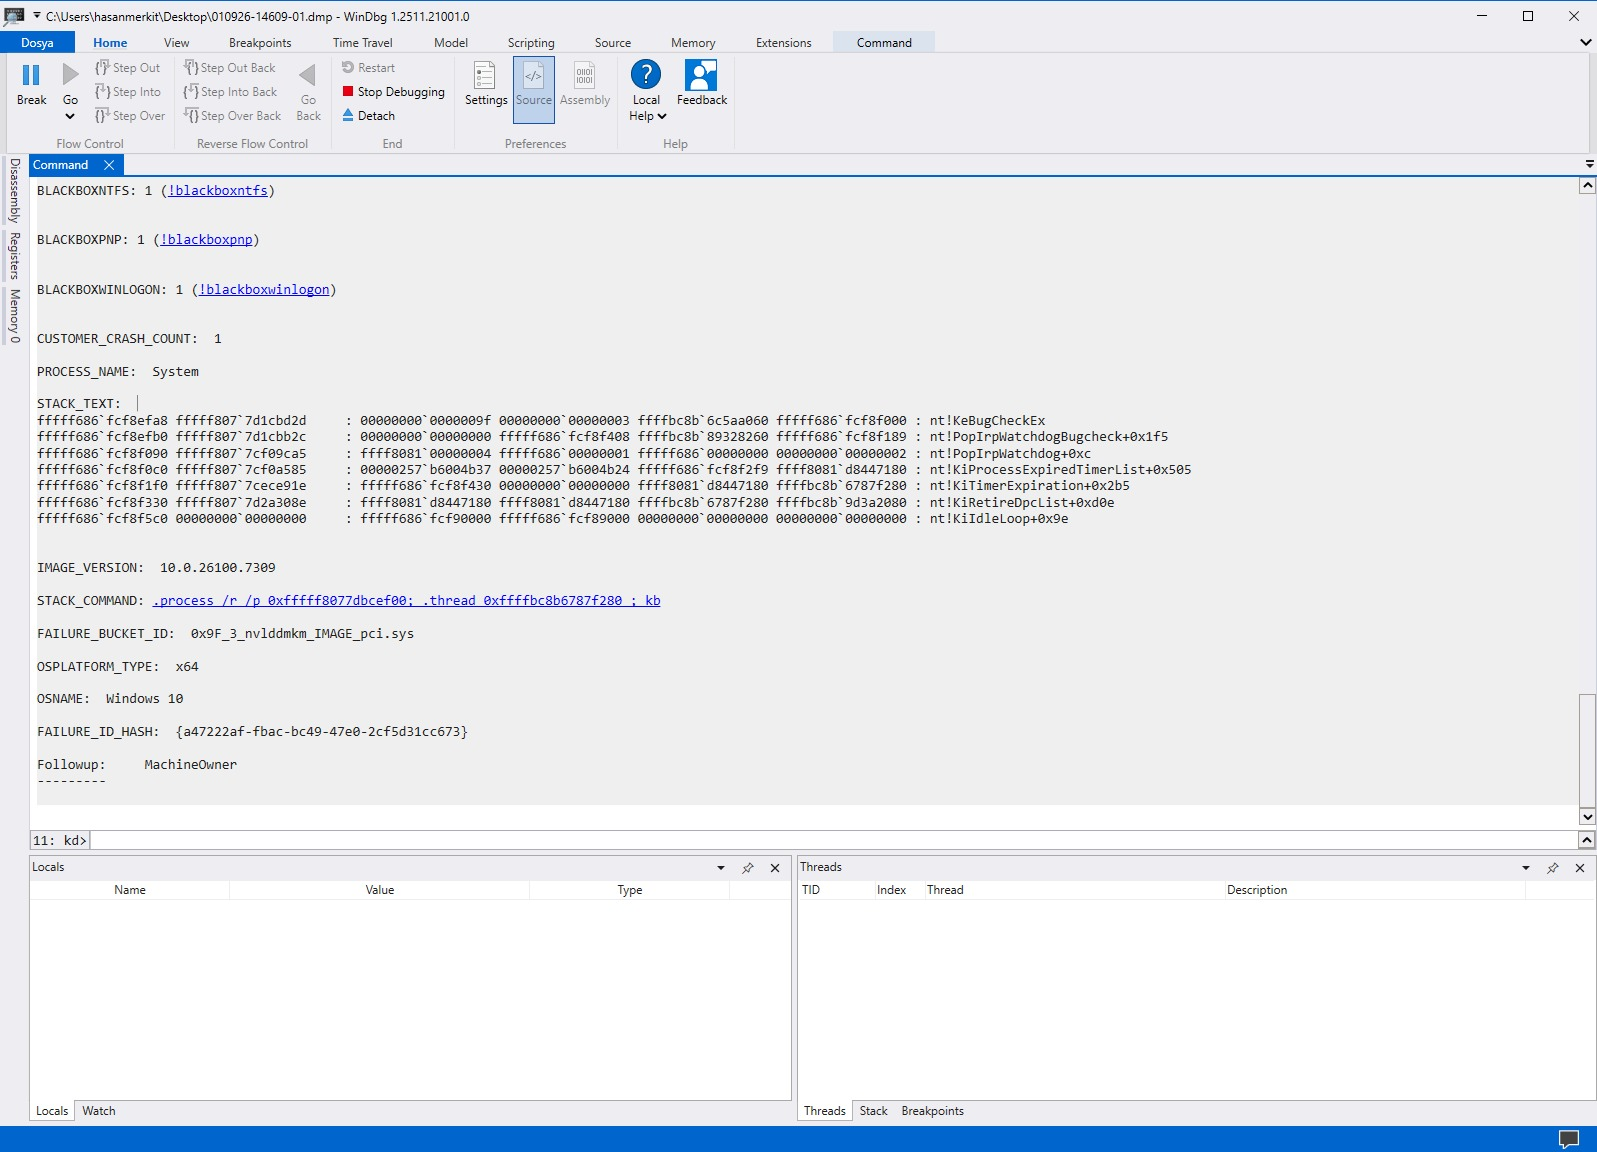Switch to the Extensions ribbon tab
Screen dimensions: 1597x1152
(784, 43)
